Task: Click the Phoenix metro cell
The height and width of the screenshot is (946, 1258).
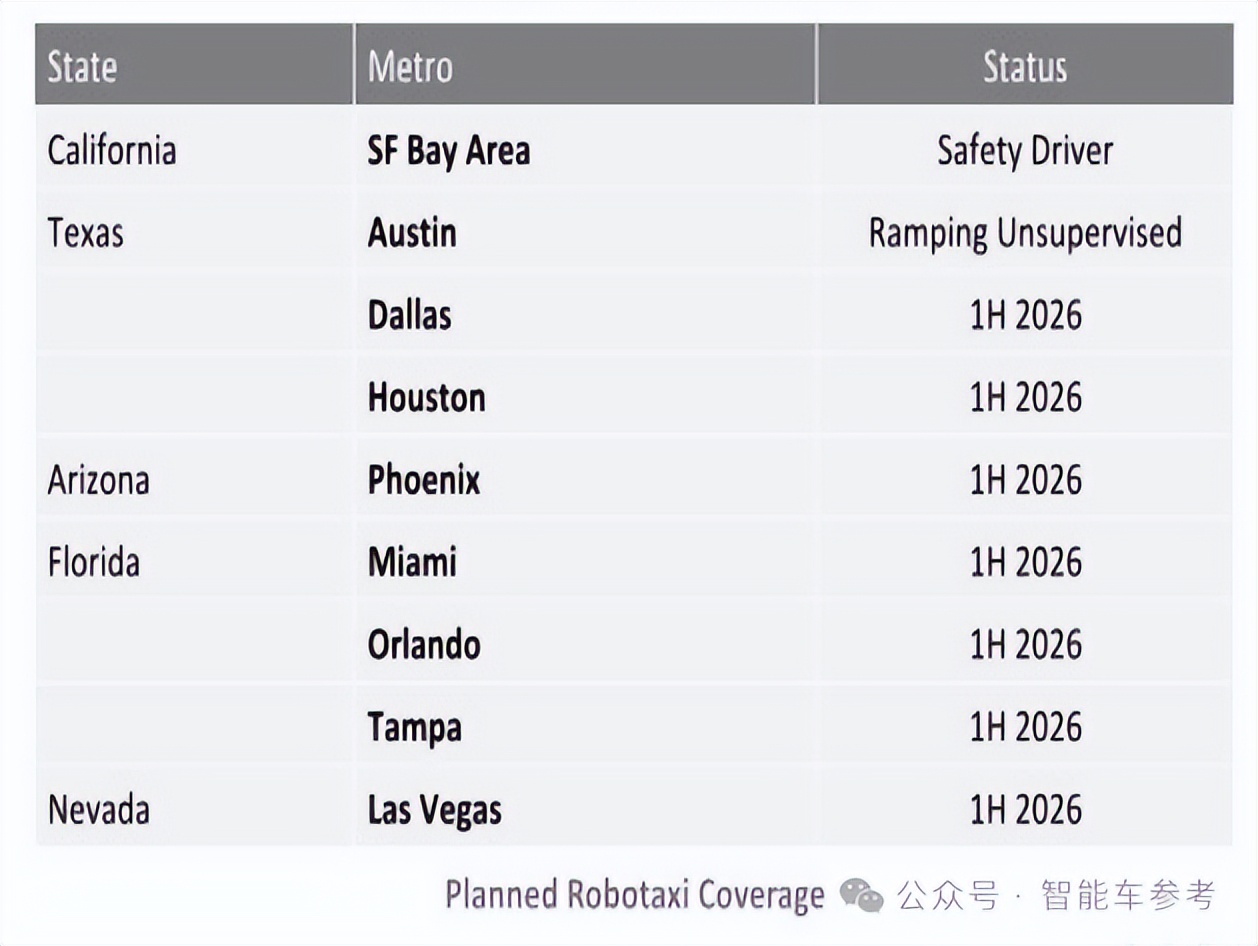Action: point(424,480)
